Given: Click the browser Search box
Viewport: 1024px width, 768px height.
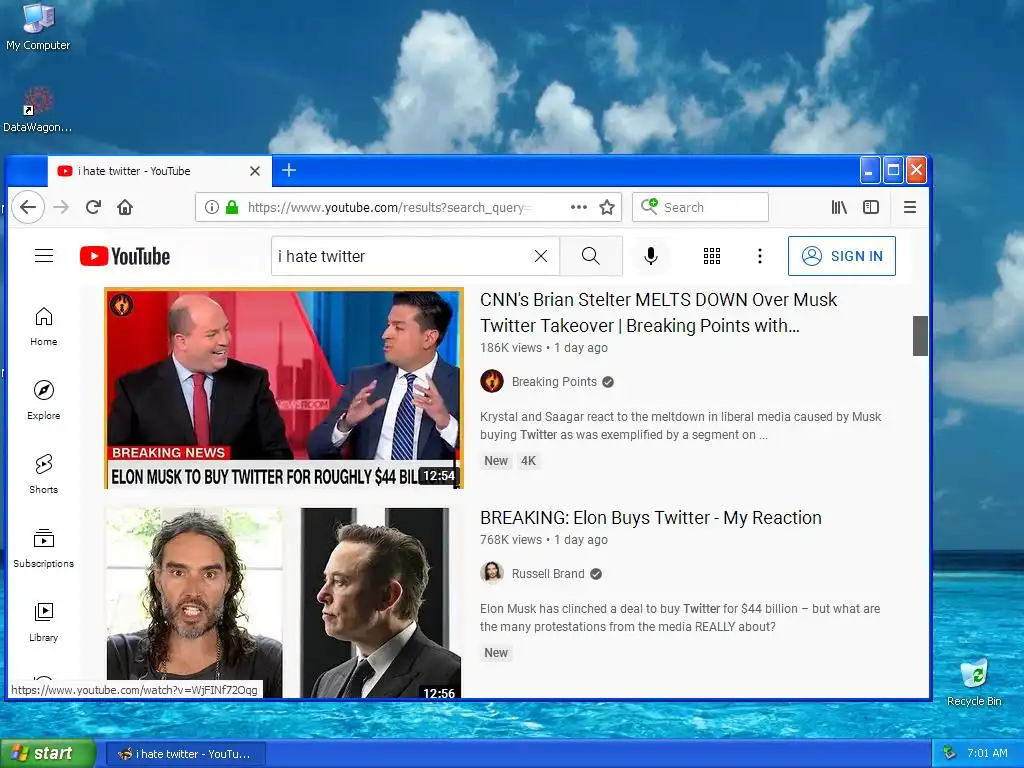Looking at the screenshot, I should click(x=700, y=207).
